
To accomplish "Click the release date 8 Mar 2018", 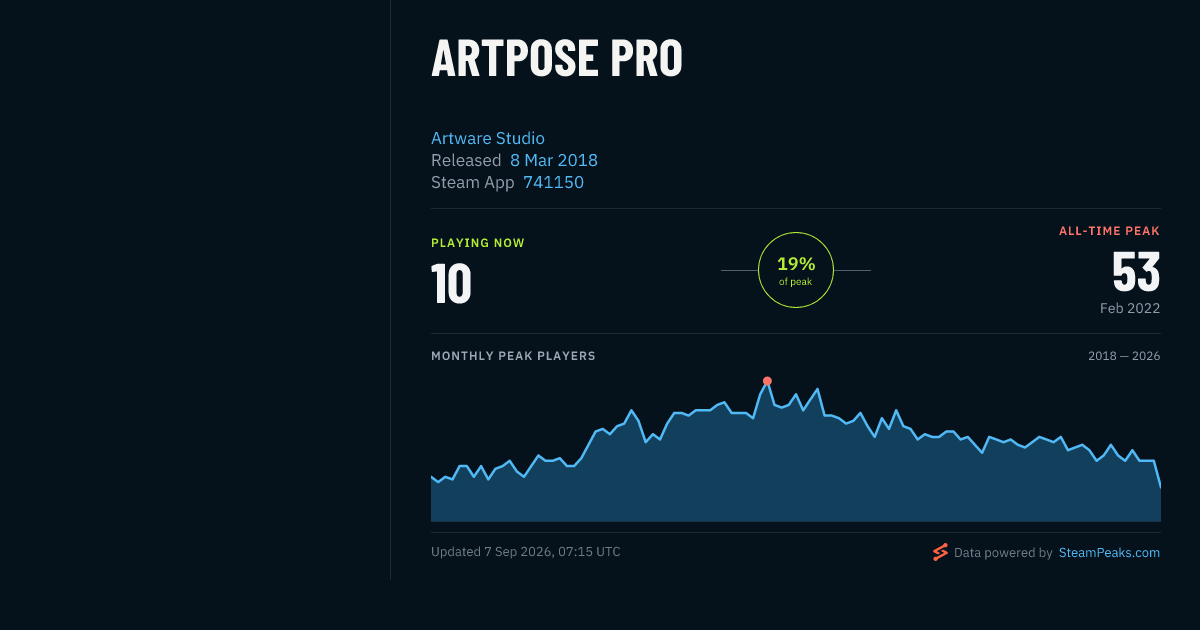I will coord(554,160).
